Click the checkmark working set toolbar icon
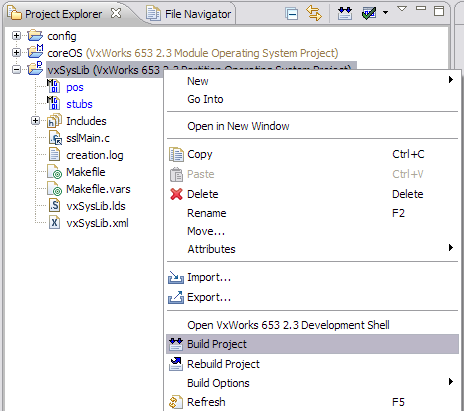Viewport: 464px width, 411px height. pyautogui.click(x=369, y=13)
